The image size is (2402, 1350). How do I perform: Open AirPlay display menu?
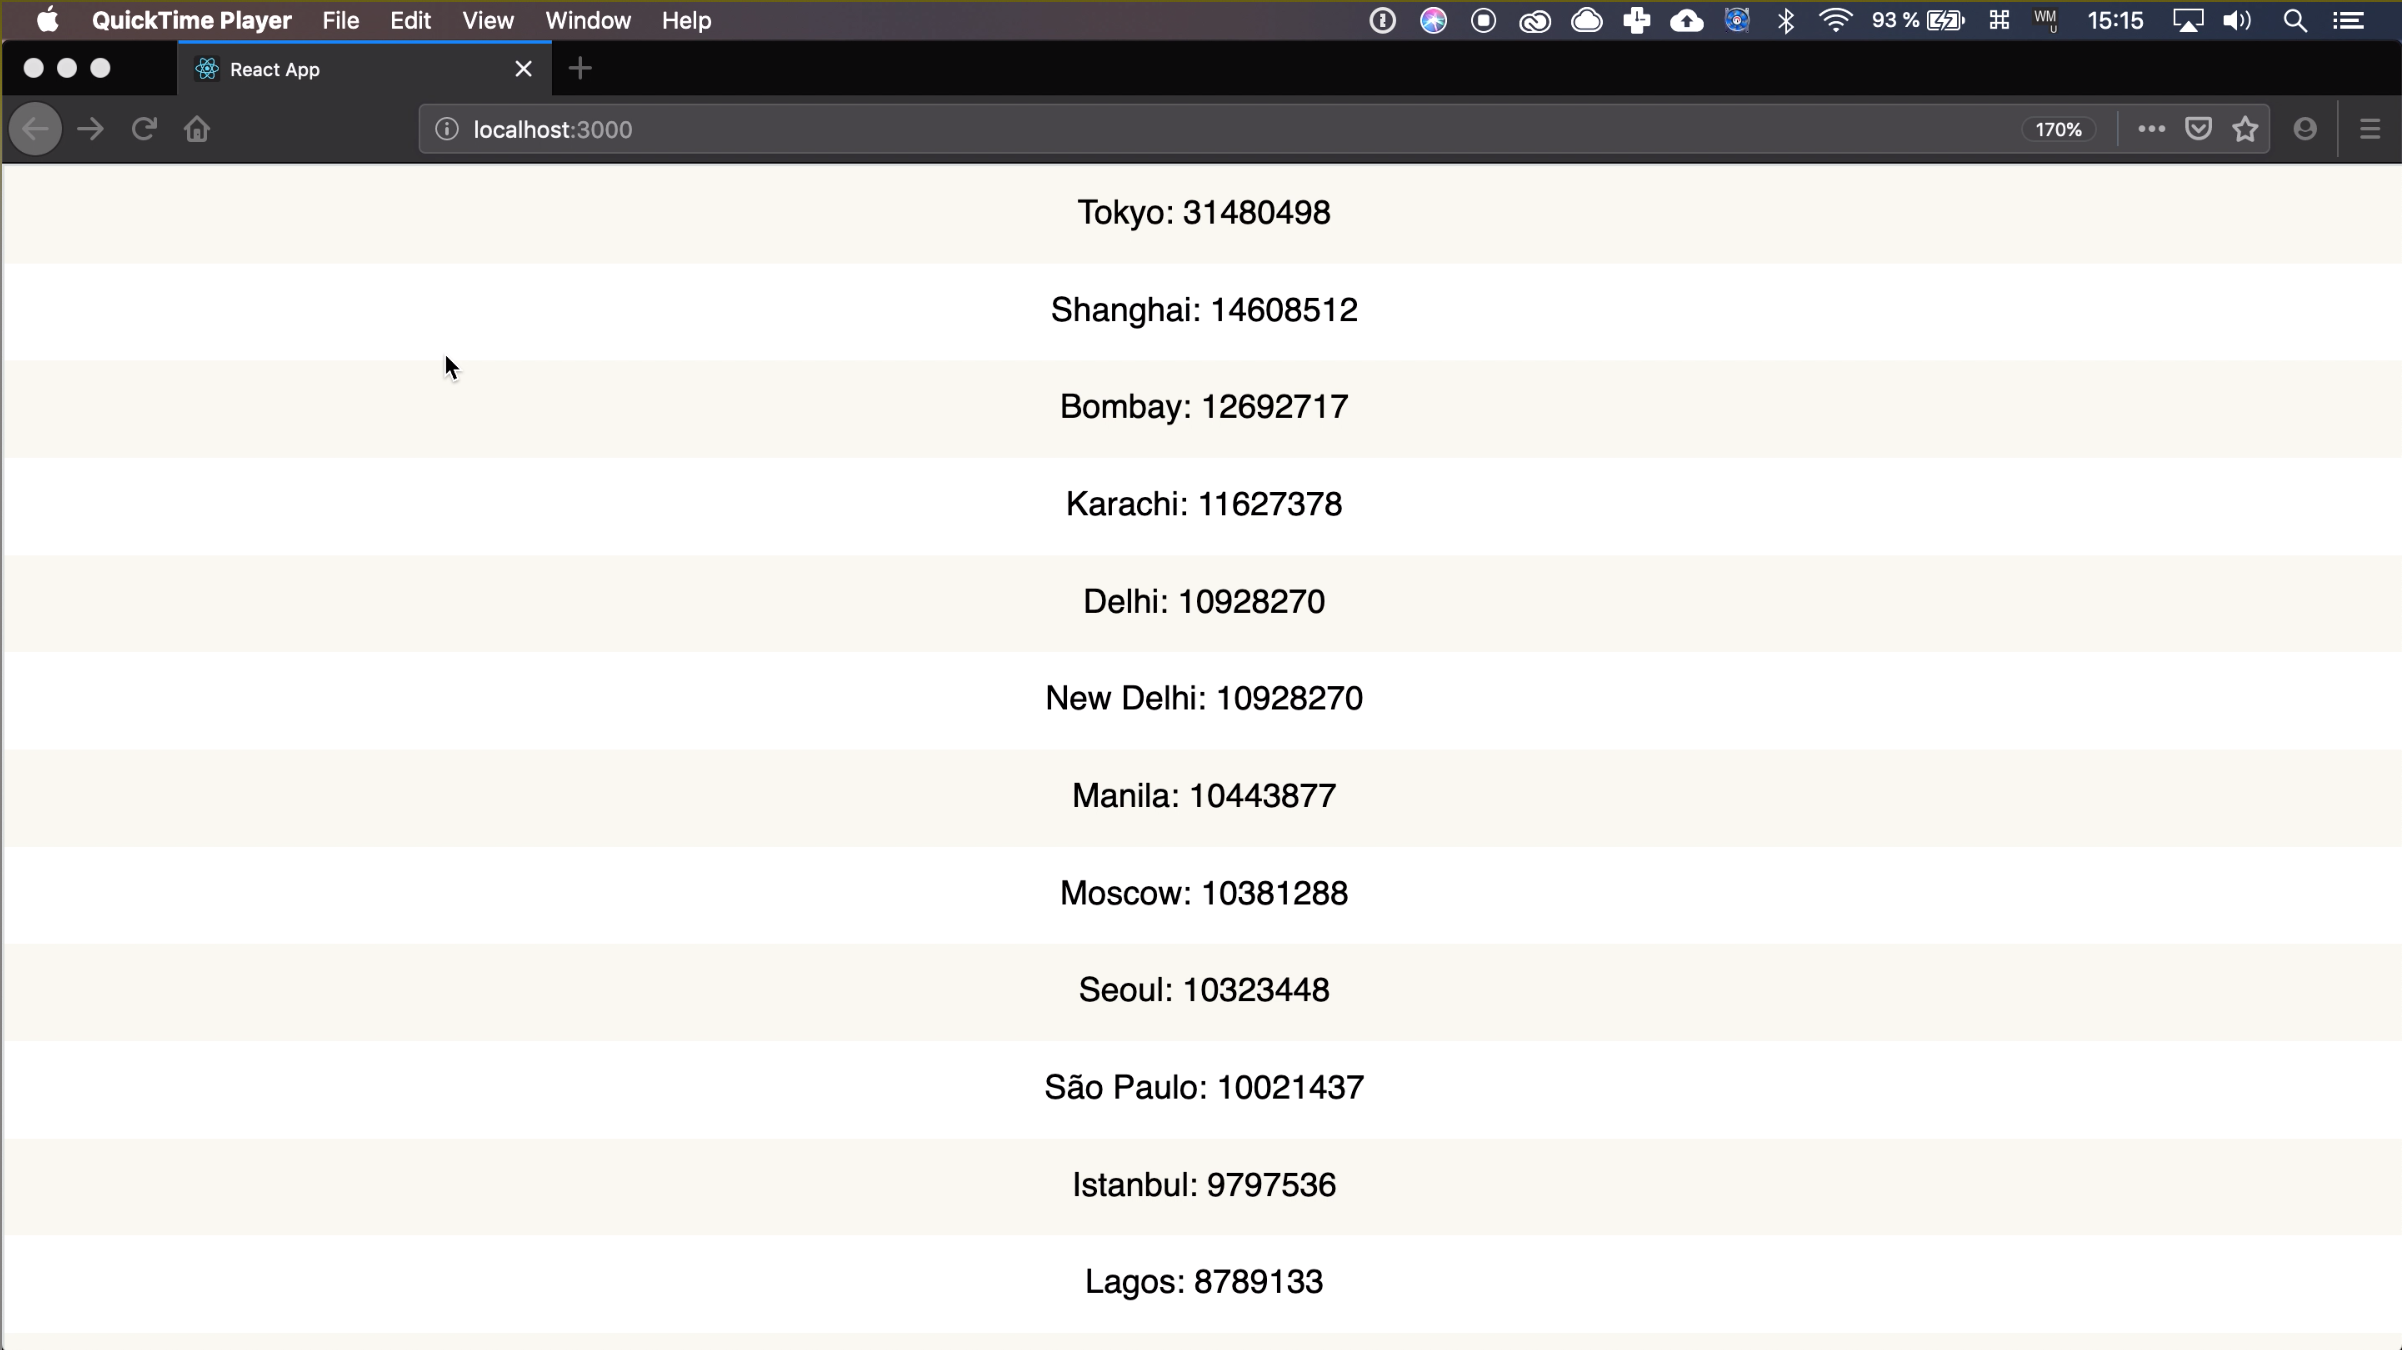[x=2187, y=20]
